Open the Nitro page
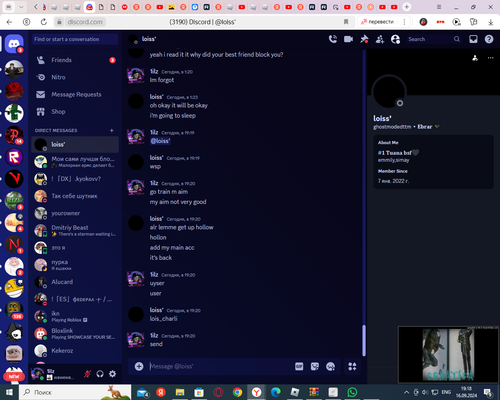 coord(75,77)
